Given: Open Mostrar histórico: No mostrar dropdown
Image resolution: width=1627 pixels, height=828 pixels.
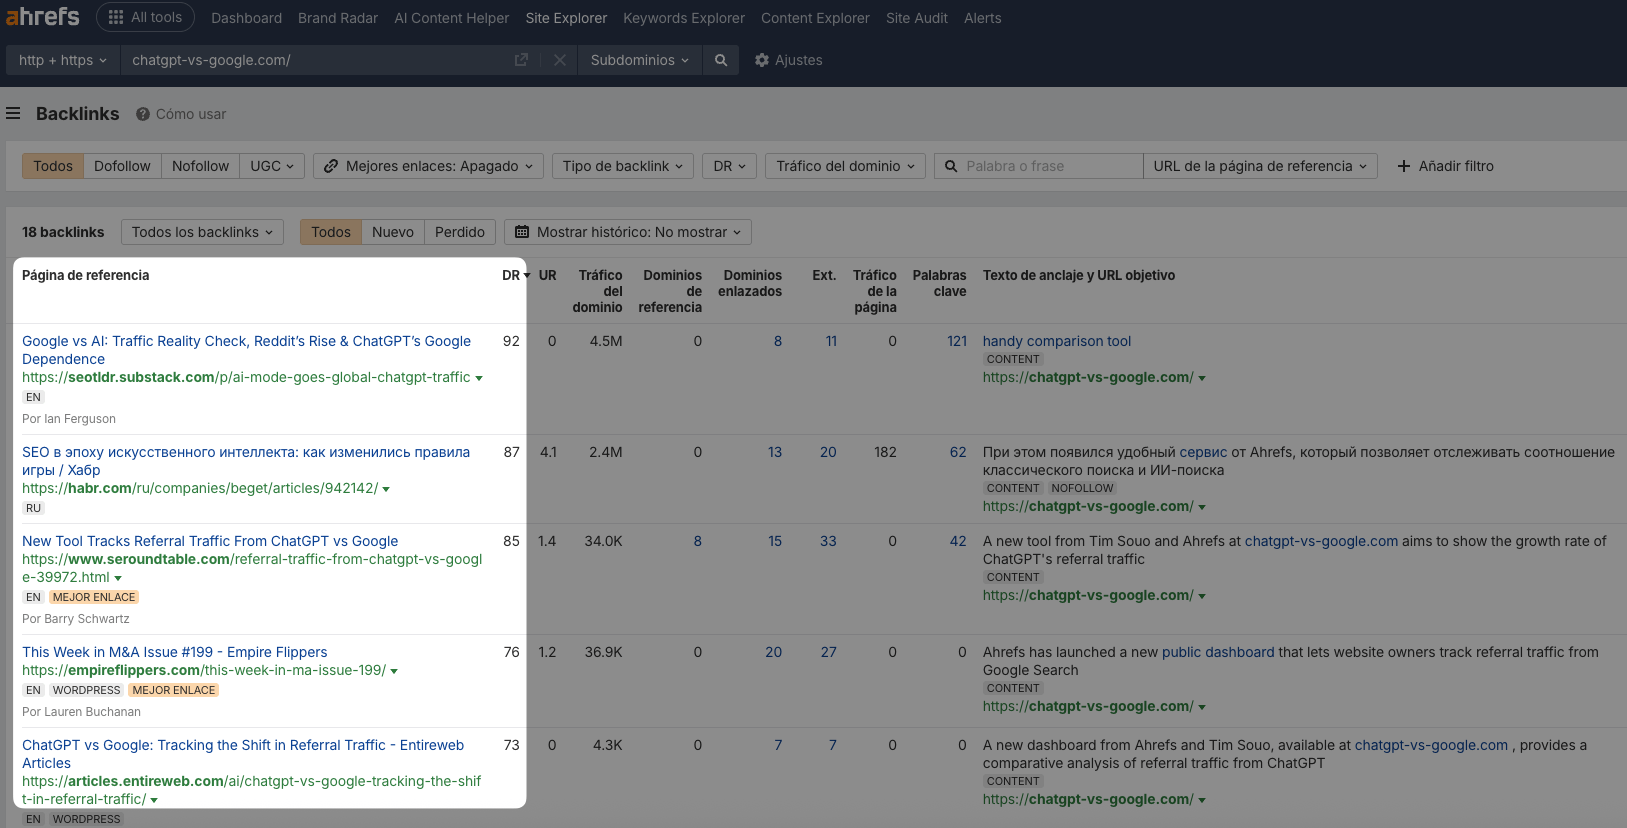Looking at the screenshot, I should (x=628, y=232).
